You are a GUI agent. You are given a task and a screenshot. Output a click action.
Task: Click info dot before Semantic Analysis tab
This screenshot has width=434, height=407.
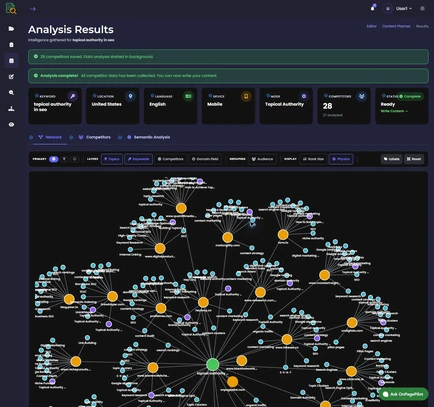click(120, 137)
